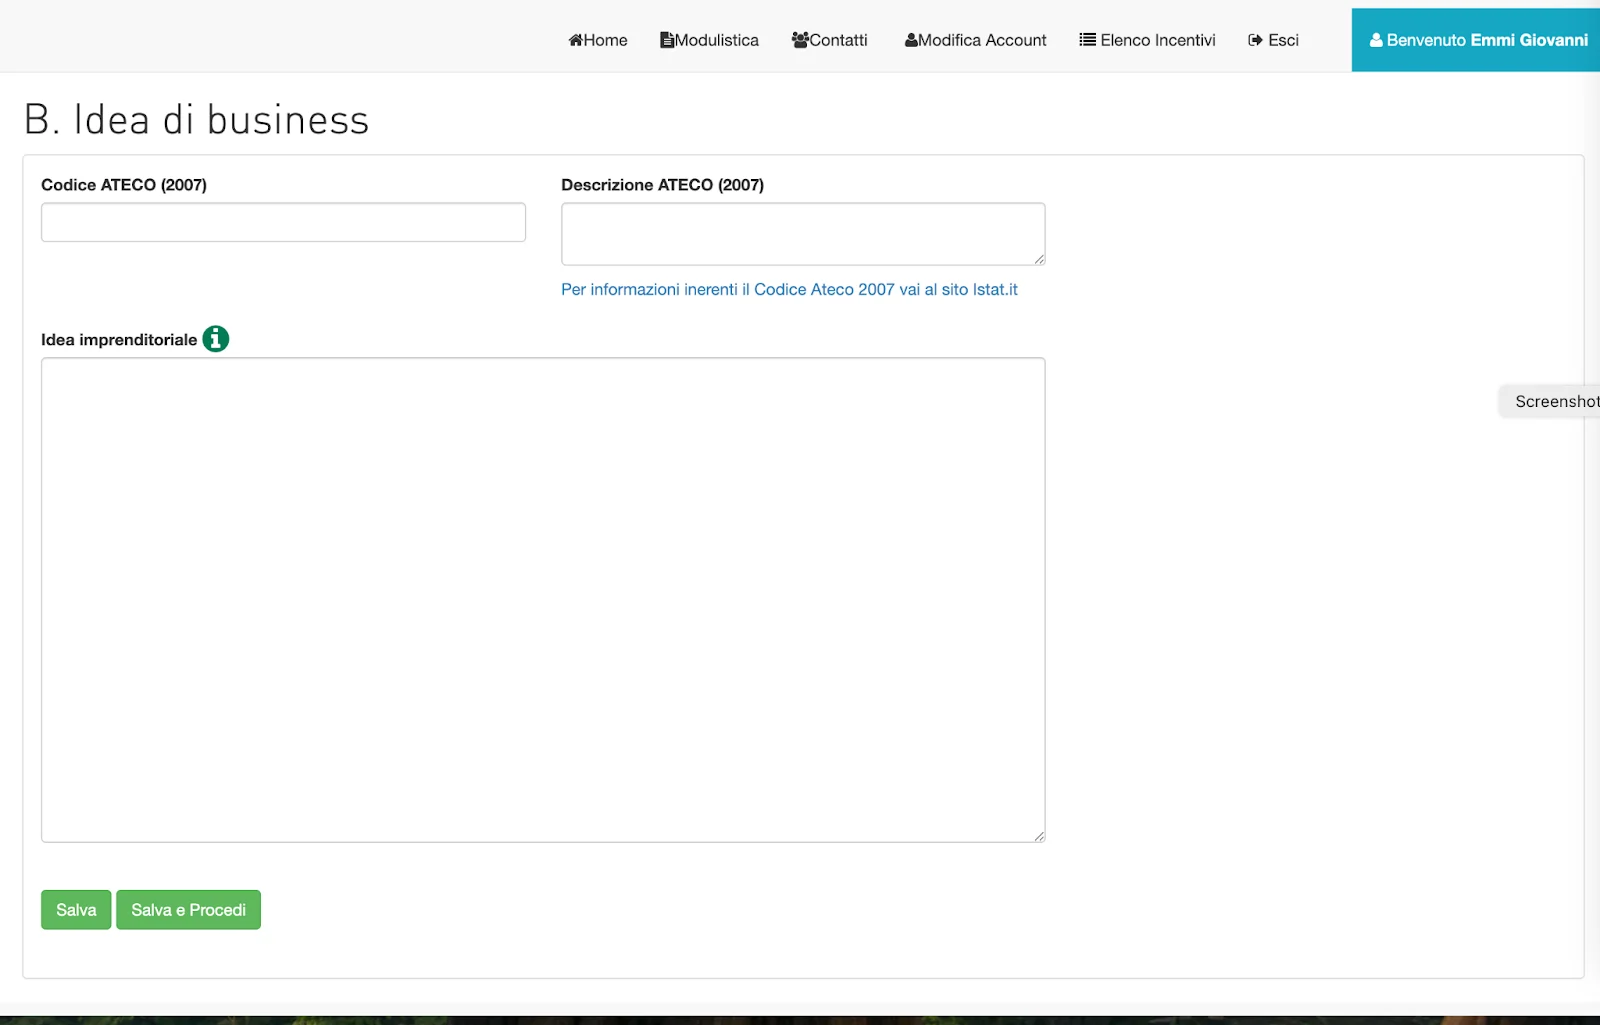The image size is (1600, 1025).
Task: Click the Modifica Account user icon
Action: 911,40
